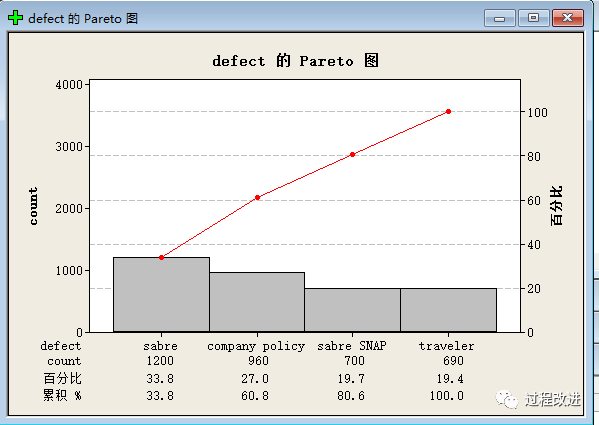
Task: Maximize the defect Pareto window
Action: [534, 18]
